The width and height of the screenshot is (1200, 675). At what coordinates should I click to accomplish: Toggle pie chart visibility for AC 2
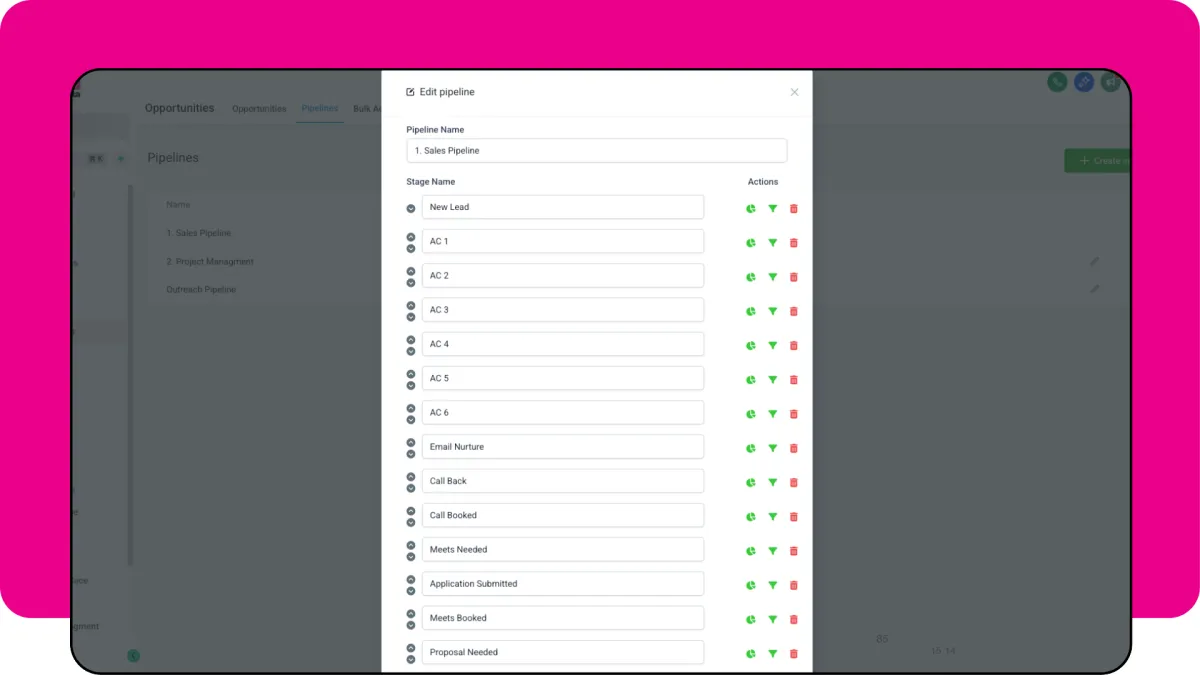[751, 277]
